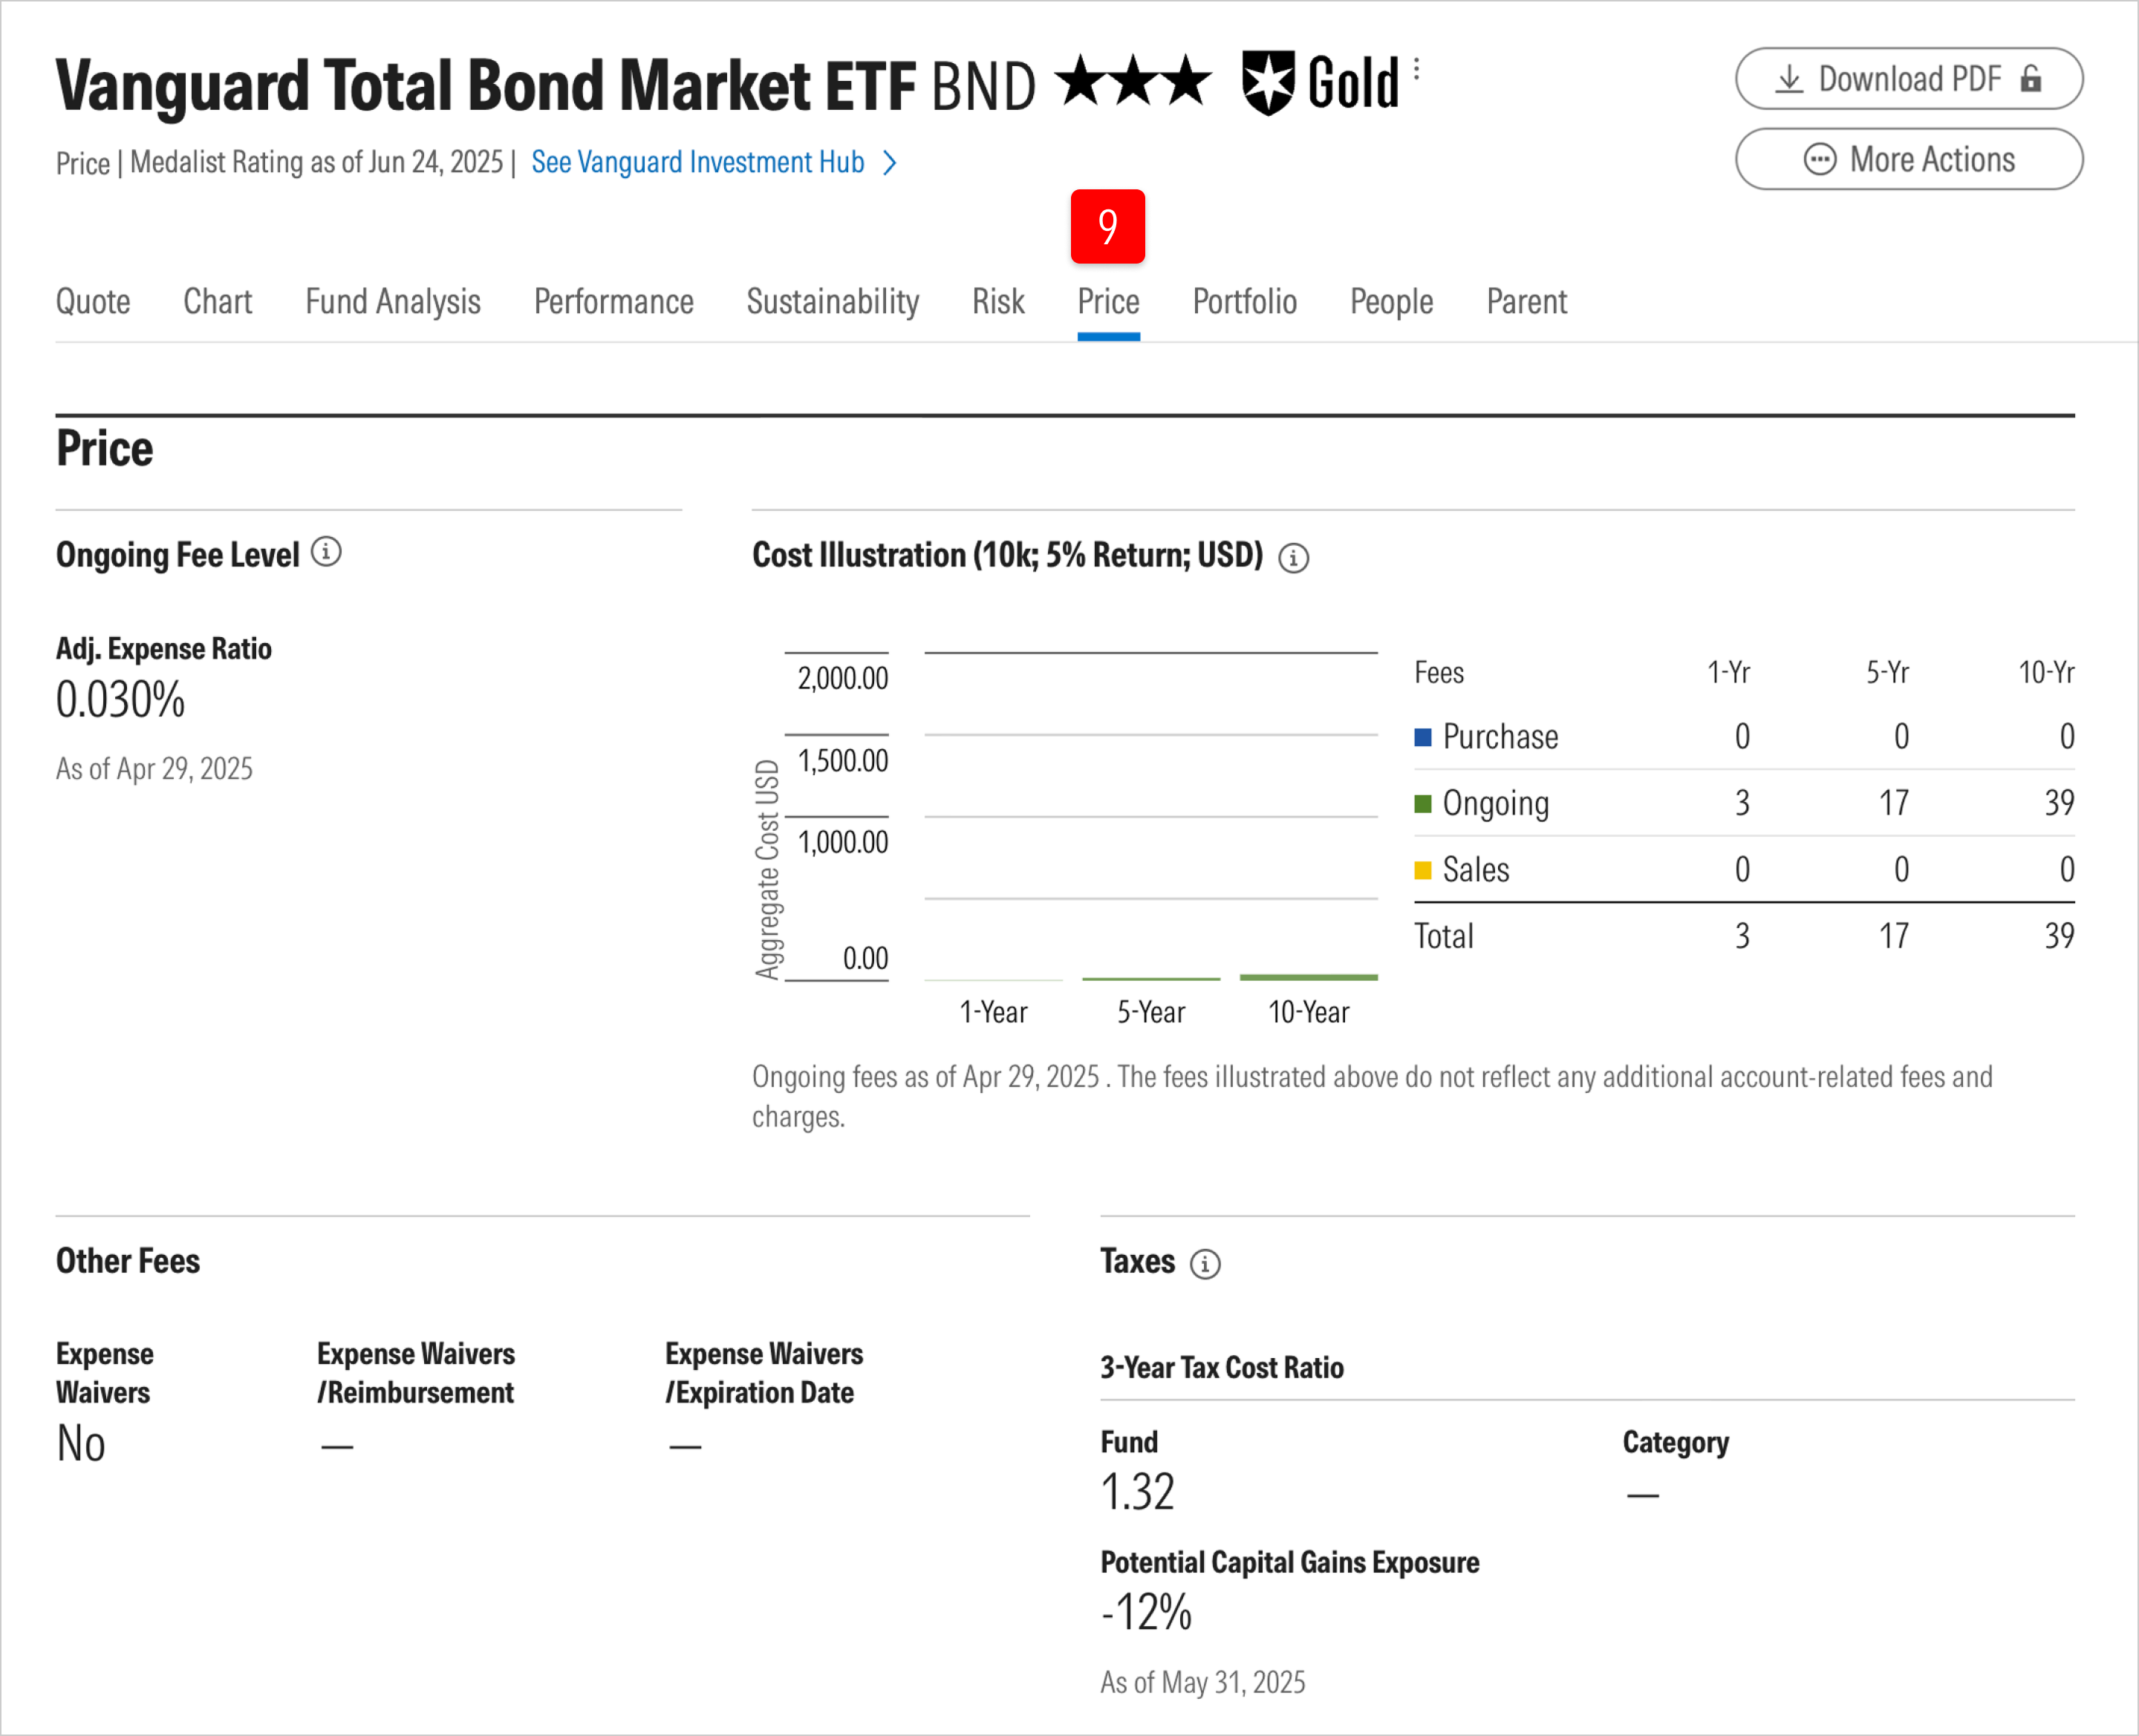Open the More Actions menu
The width and height of the screenshot is (2139, 1736).
coord(1909,159)
